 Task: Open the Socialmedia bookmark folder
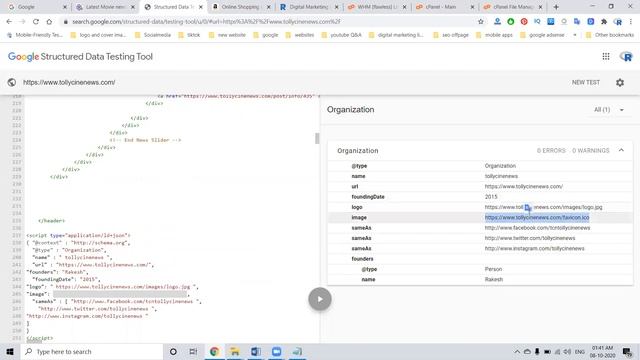(153, 35)
